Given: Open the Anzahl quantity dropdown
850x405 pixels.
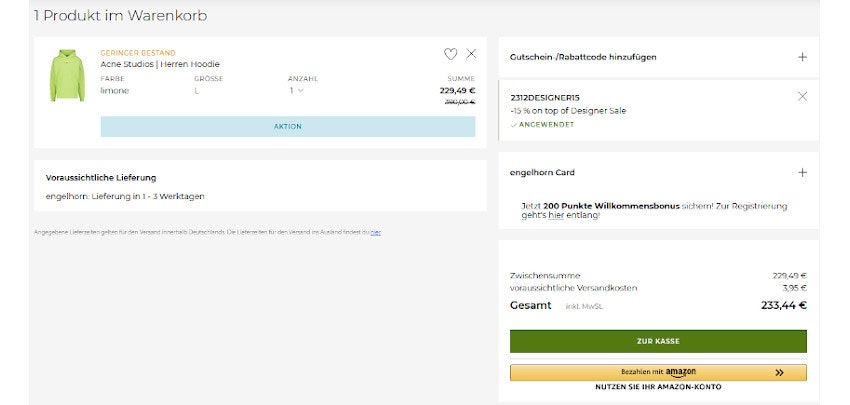Looking at the screenshot, I should point(297,91).
